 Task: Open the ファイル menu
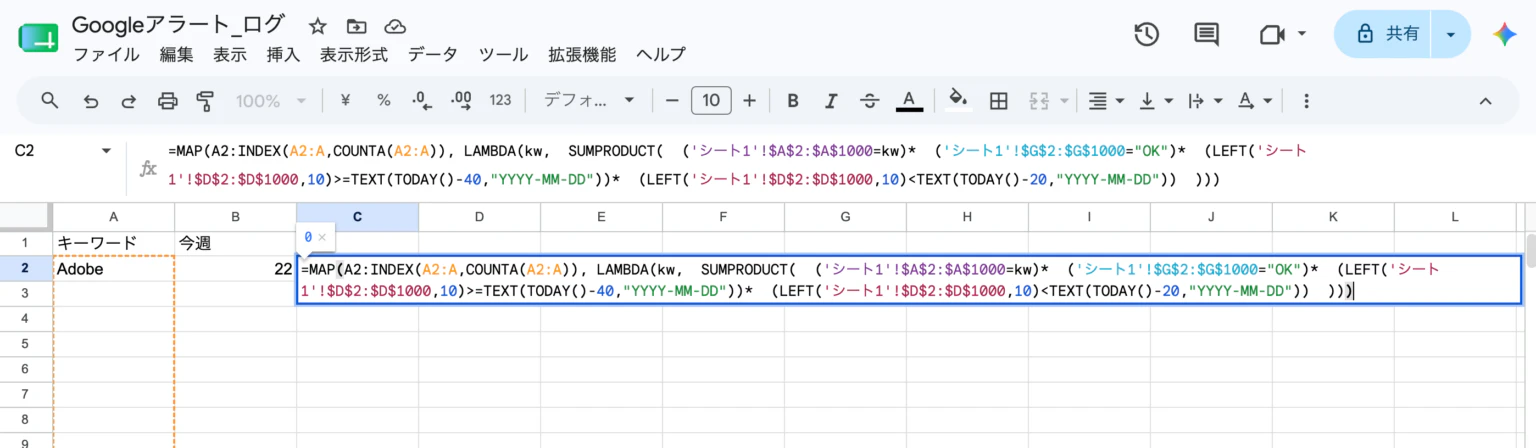[107, 55]
